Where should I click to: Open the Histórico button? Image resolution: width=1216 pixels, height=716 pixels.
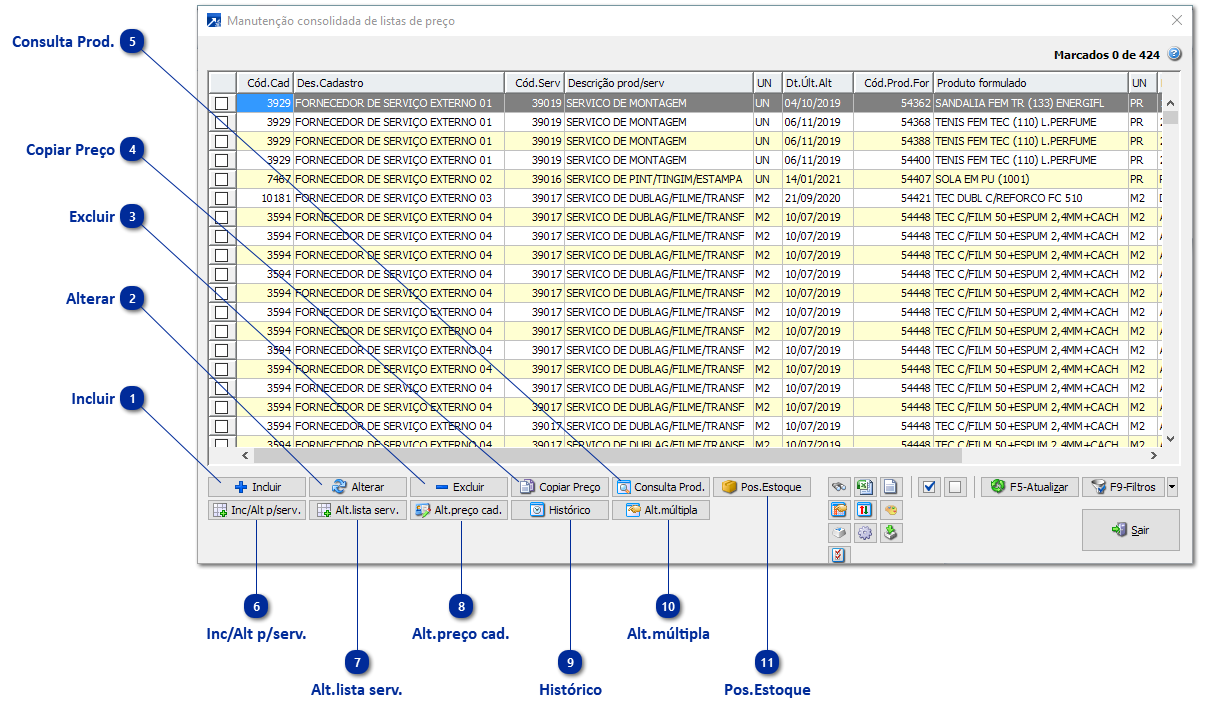pos(559,510)
